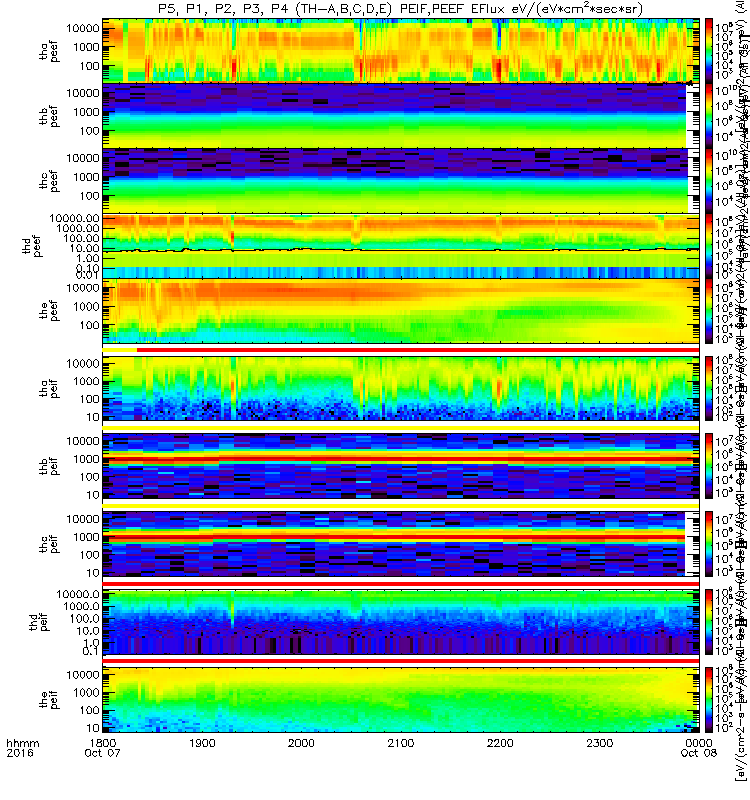
Task: Click the '2100' time axis label
Action: coord(401,743)
